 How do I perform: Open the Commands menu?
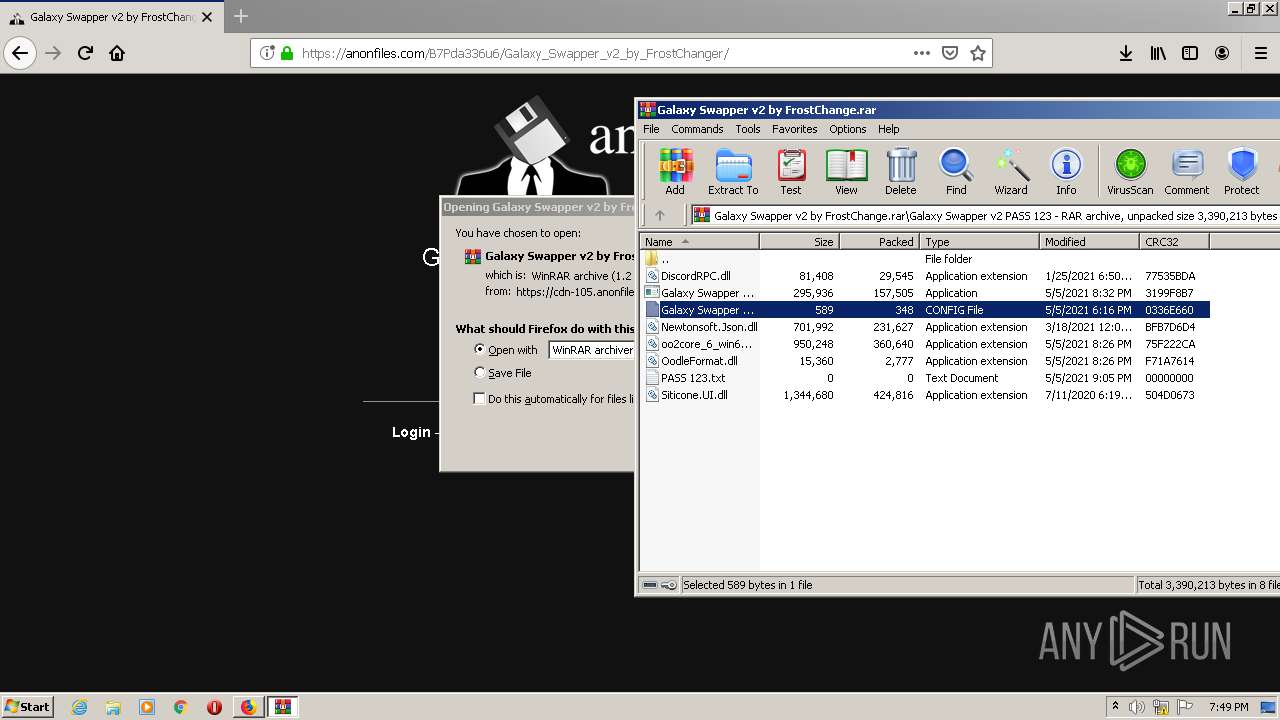(x=697, y=129)
